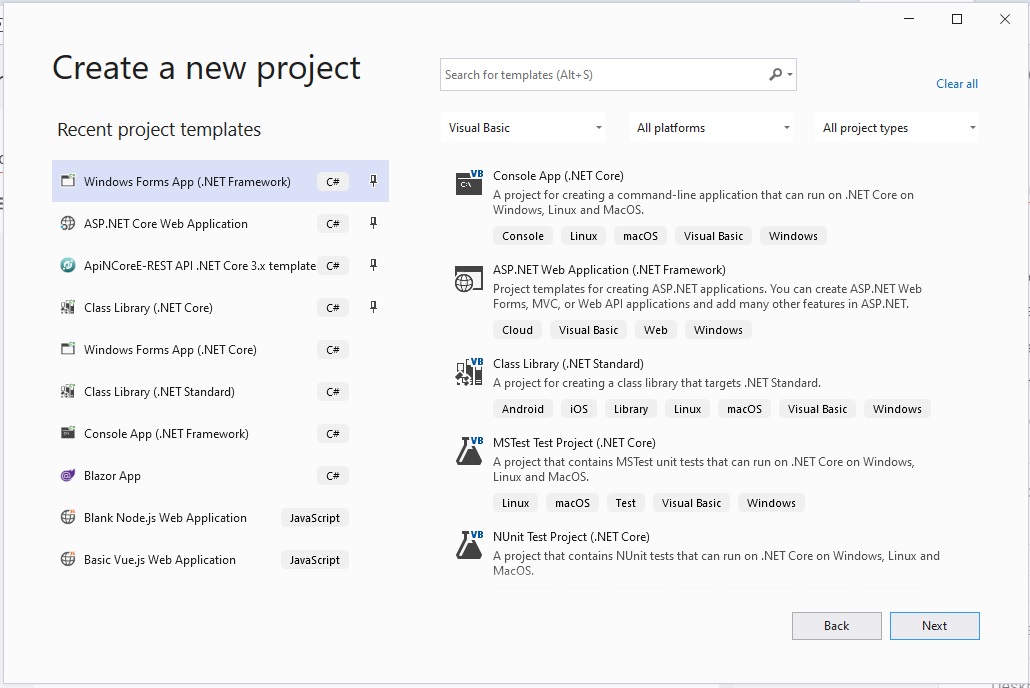Click Windows Forms App (.NET Core) icon

(68, 349)
